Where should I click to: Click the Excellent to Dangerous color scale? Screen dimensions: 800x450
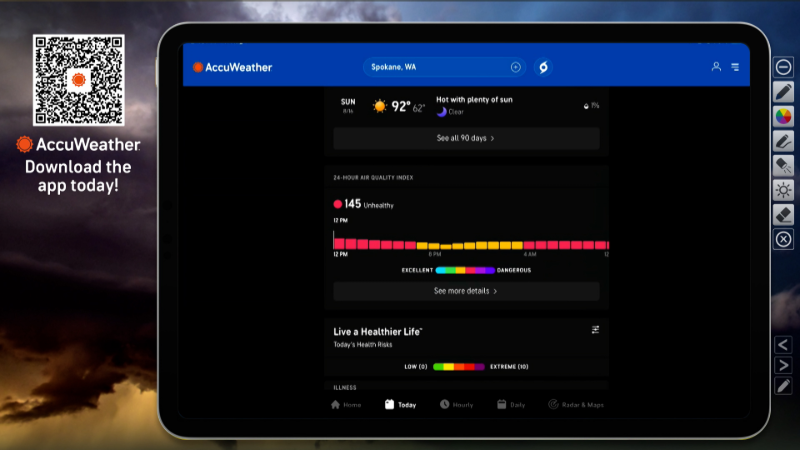click(x=465, y=270)
